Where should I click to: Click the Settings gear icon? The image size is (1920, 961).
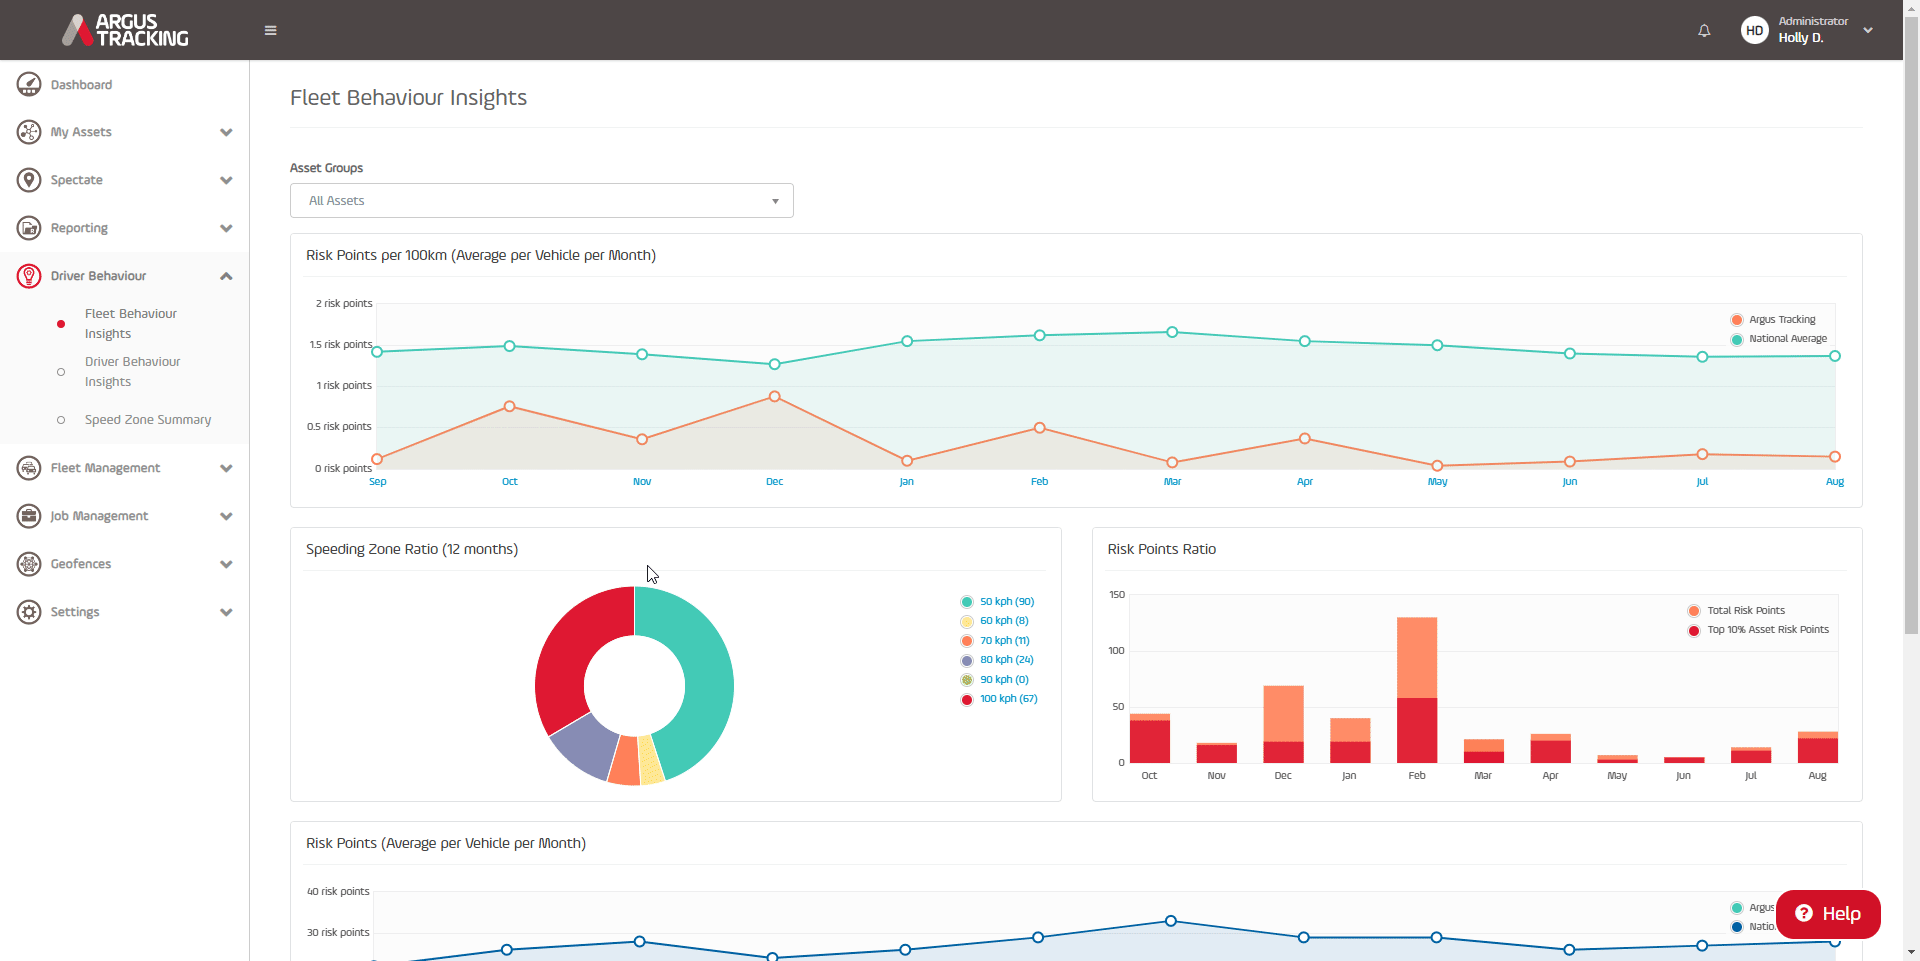point(29,612)
